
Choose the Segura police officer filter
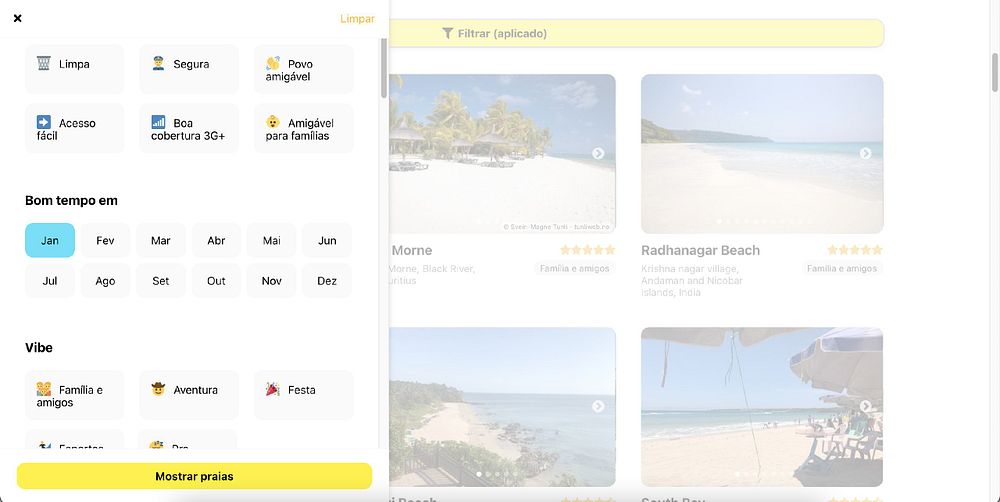tap(189, 69)
